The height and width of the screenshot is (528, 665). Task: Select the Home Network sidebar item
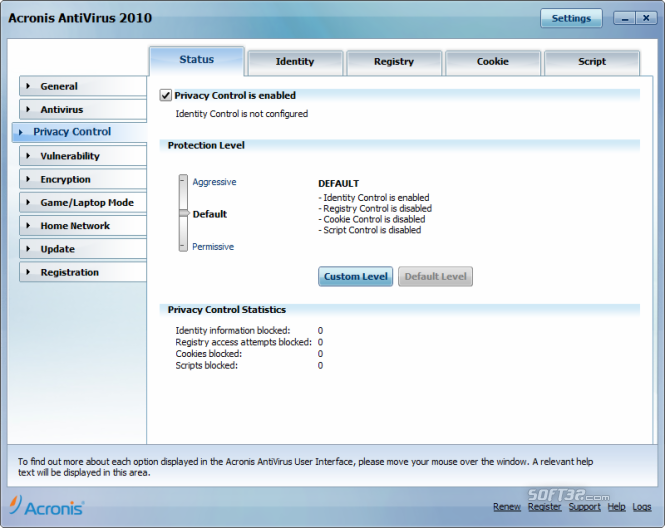pyautogui.click(x=83, y=226)
